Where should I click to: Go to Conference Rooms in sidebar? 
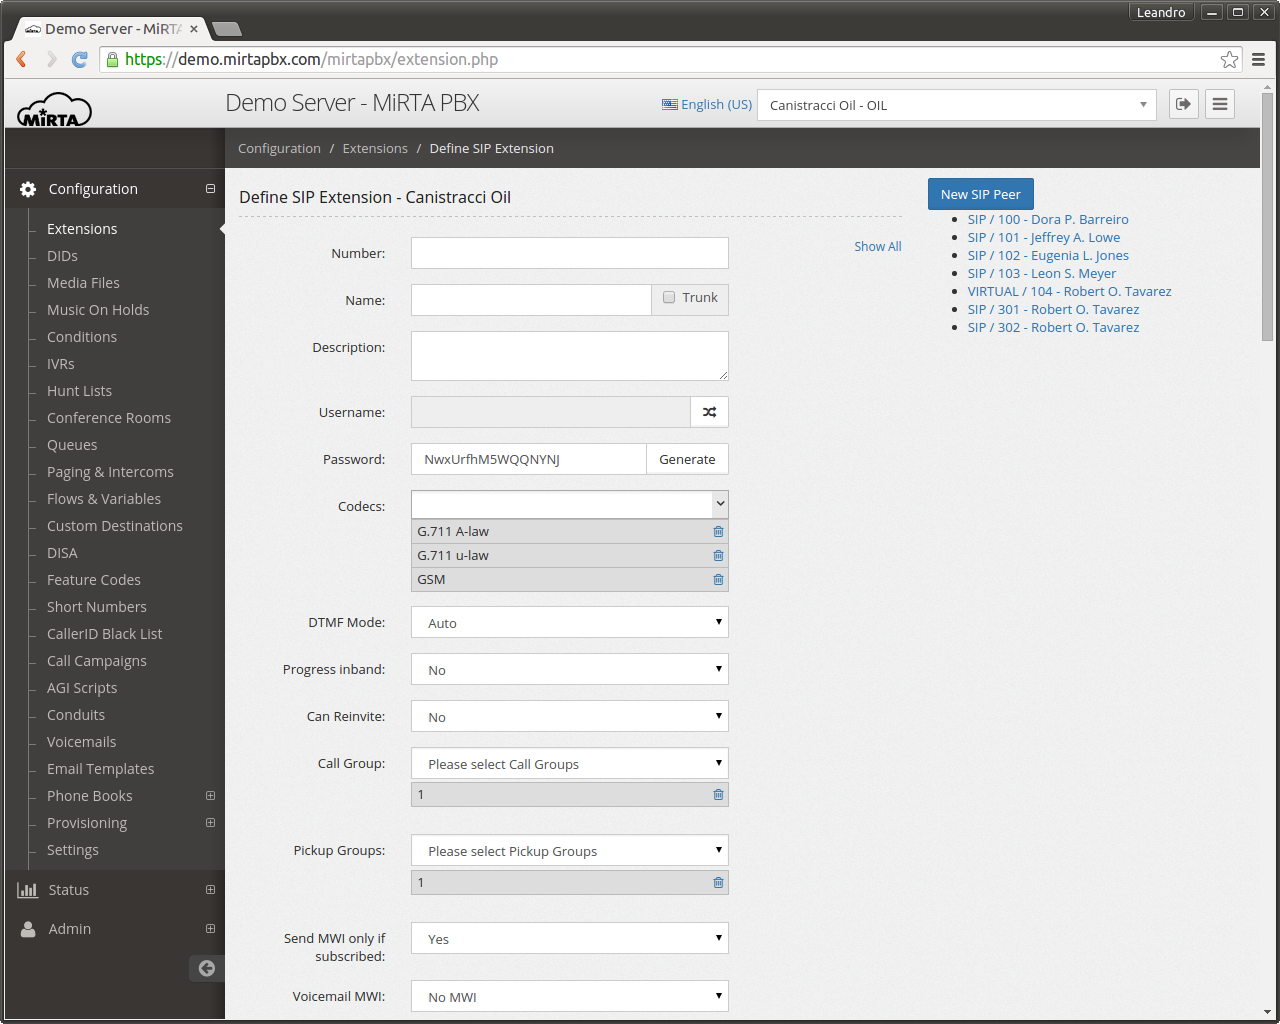pos(108,418)
